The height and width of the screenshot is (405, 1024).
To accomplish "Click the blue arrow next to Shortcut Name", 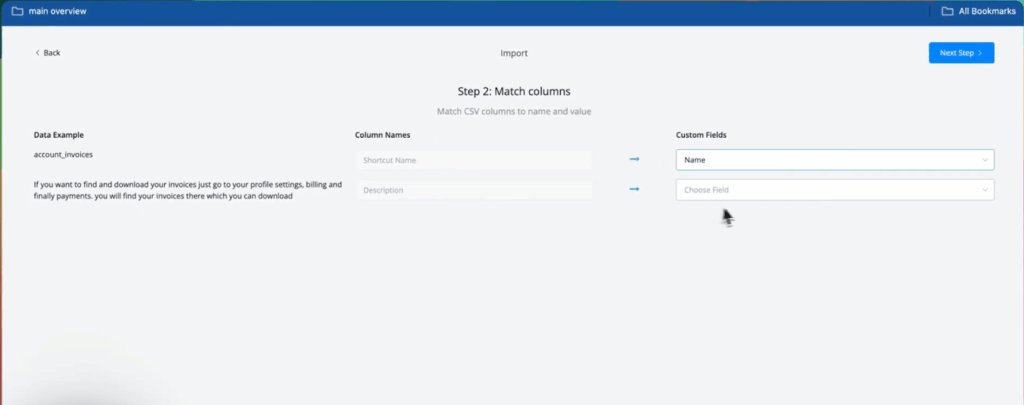I will pos(634,159).
